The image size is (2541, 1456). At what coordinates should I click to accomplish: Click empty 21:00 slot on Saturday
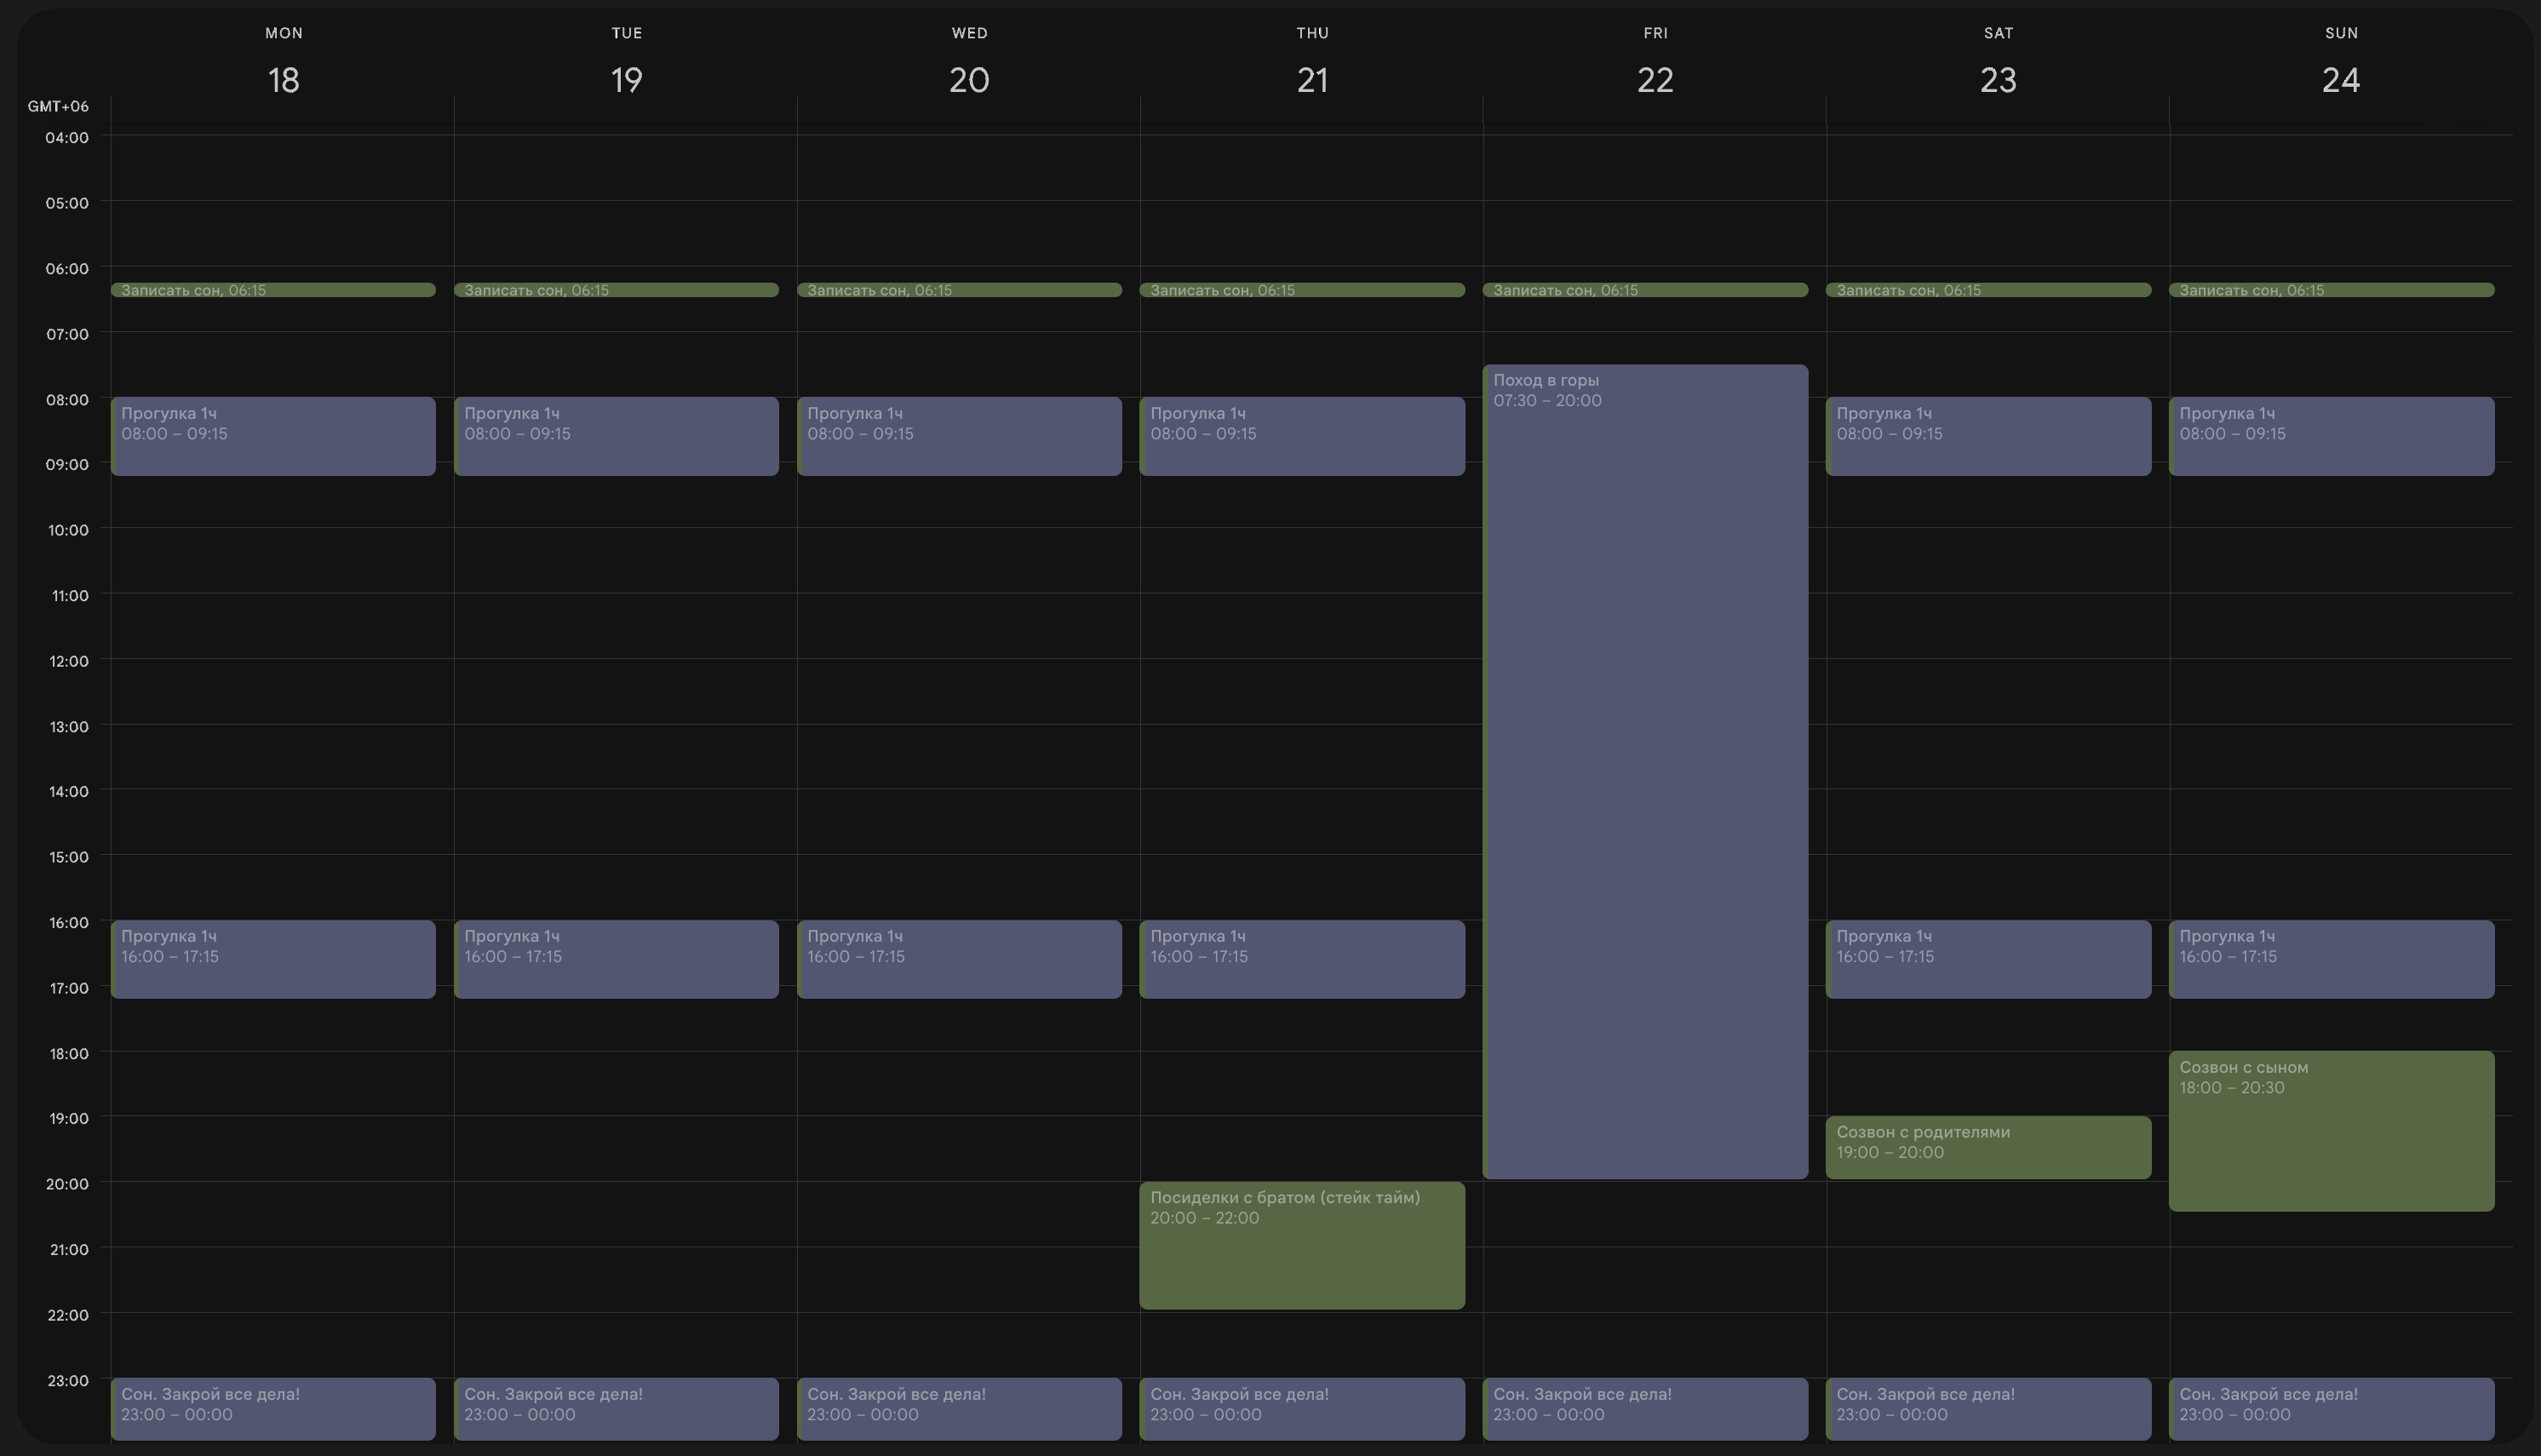[x=1997, y=1279]
